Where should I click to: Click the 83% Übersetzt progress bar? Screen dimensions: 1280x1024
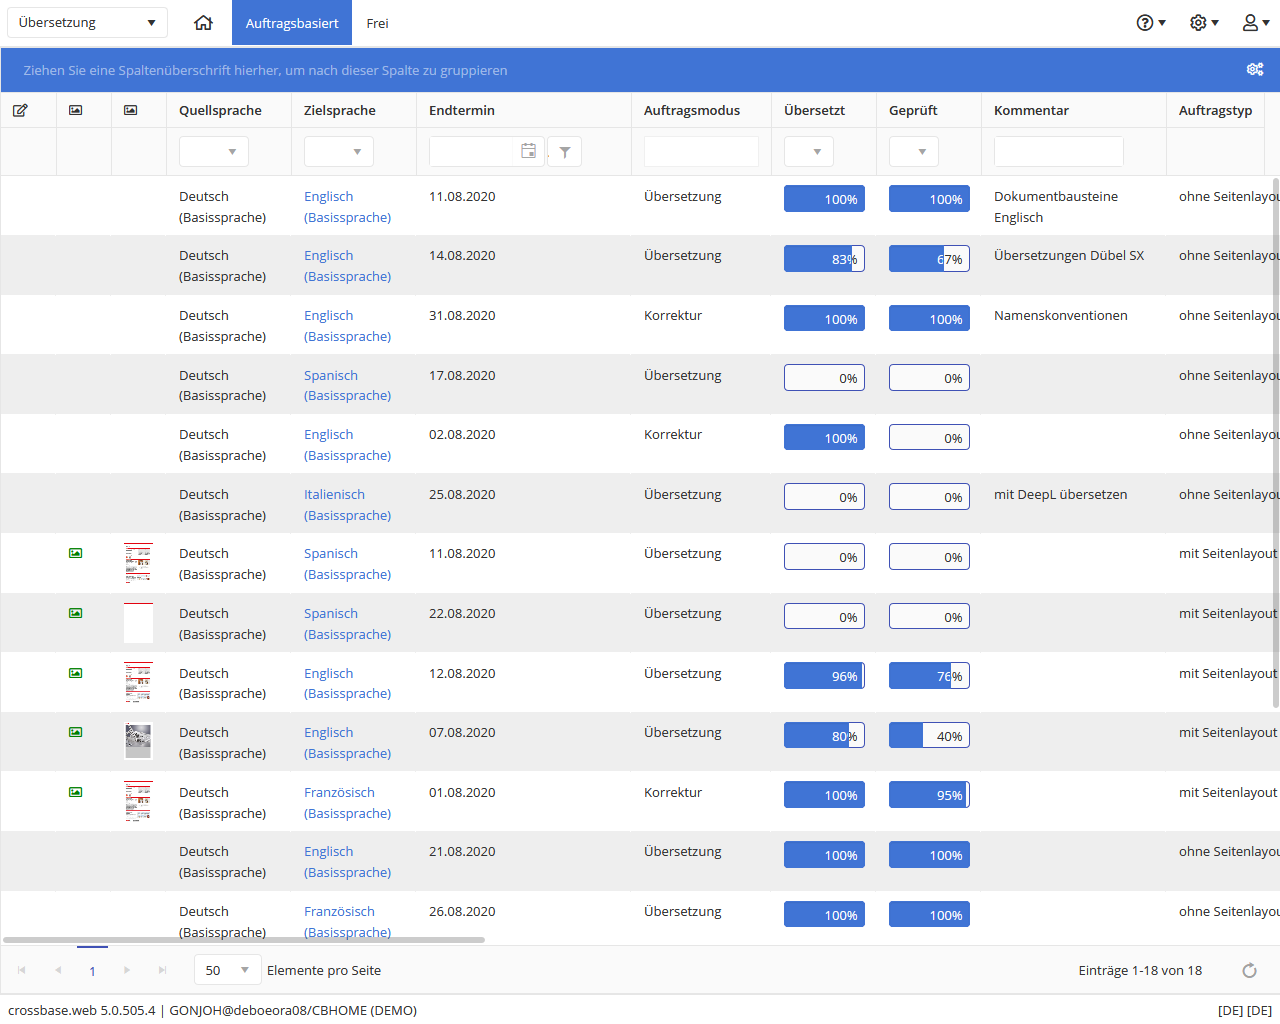824,259
